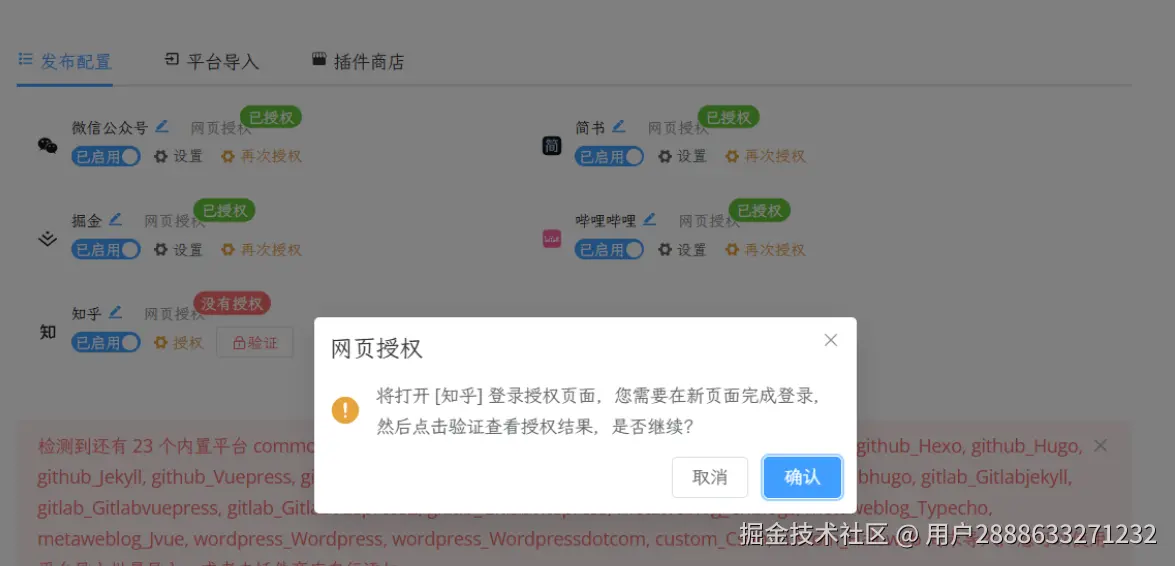Confirm the dialog with 确认 button

click(x=803, y=478)
